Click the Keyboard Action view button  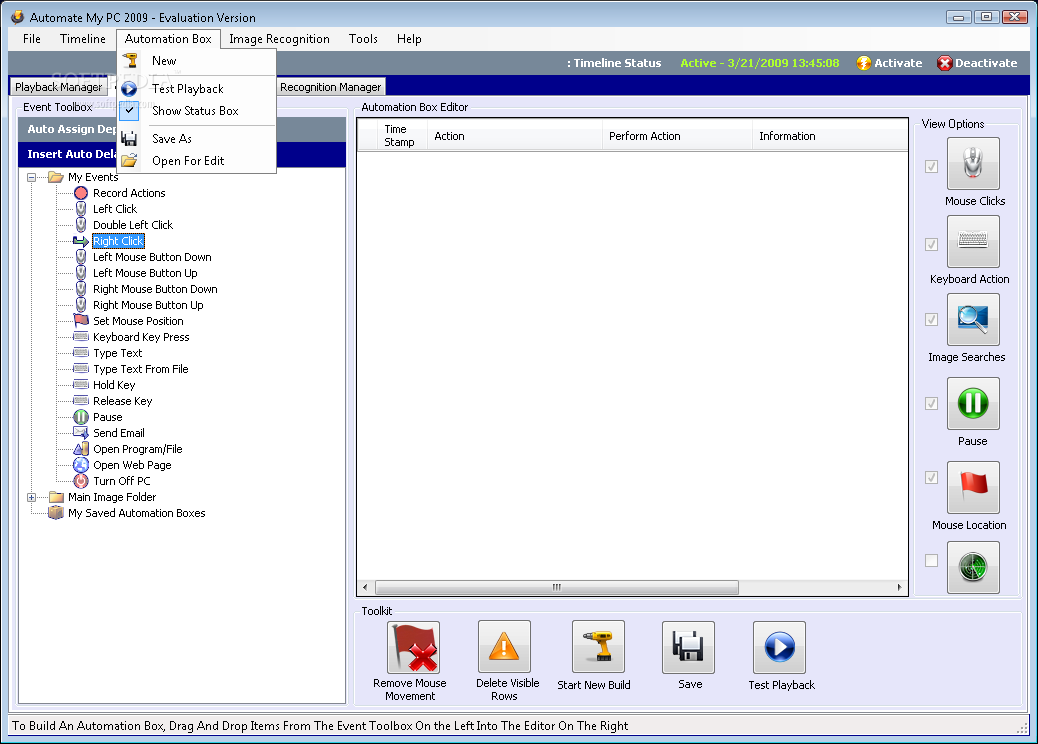point(972,241)
